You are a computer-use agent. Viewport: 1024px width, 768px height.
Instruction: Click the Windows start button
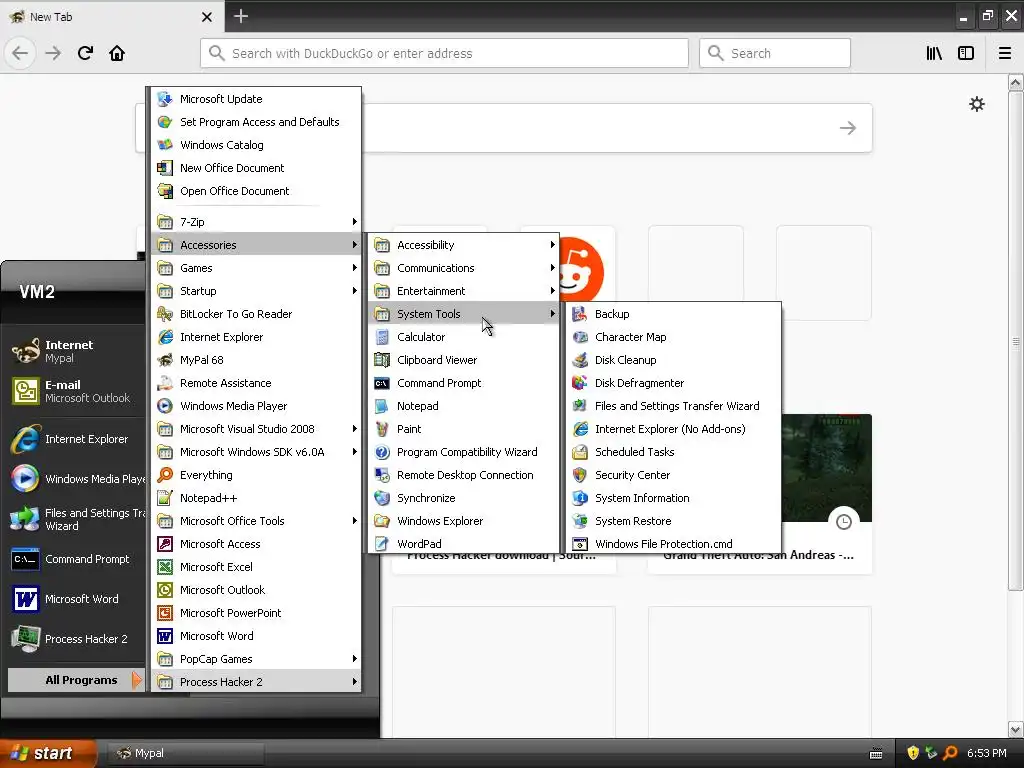(x=48, y=753)
